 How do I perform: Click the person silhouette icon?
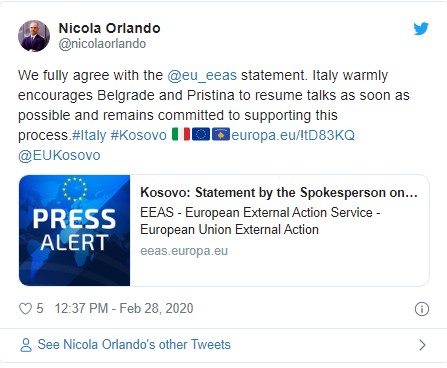point(26,345)
